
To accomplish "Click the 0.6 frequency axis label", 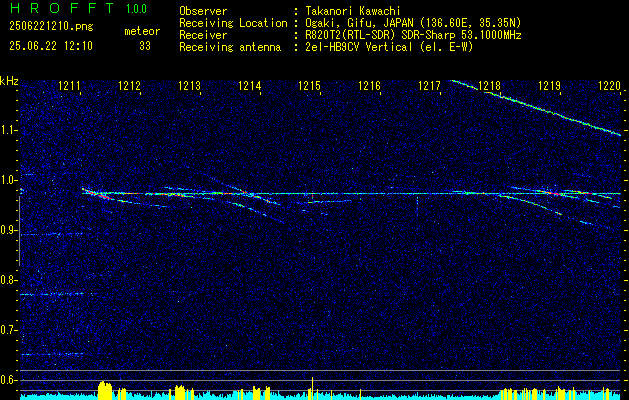I will pos(9,380).
